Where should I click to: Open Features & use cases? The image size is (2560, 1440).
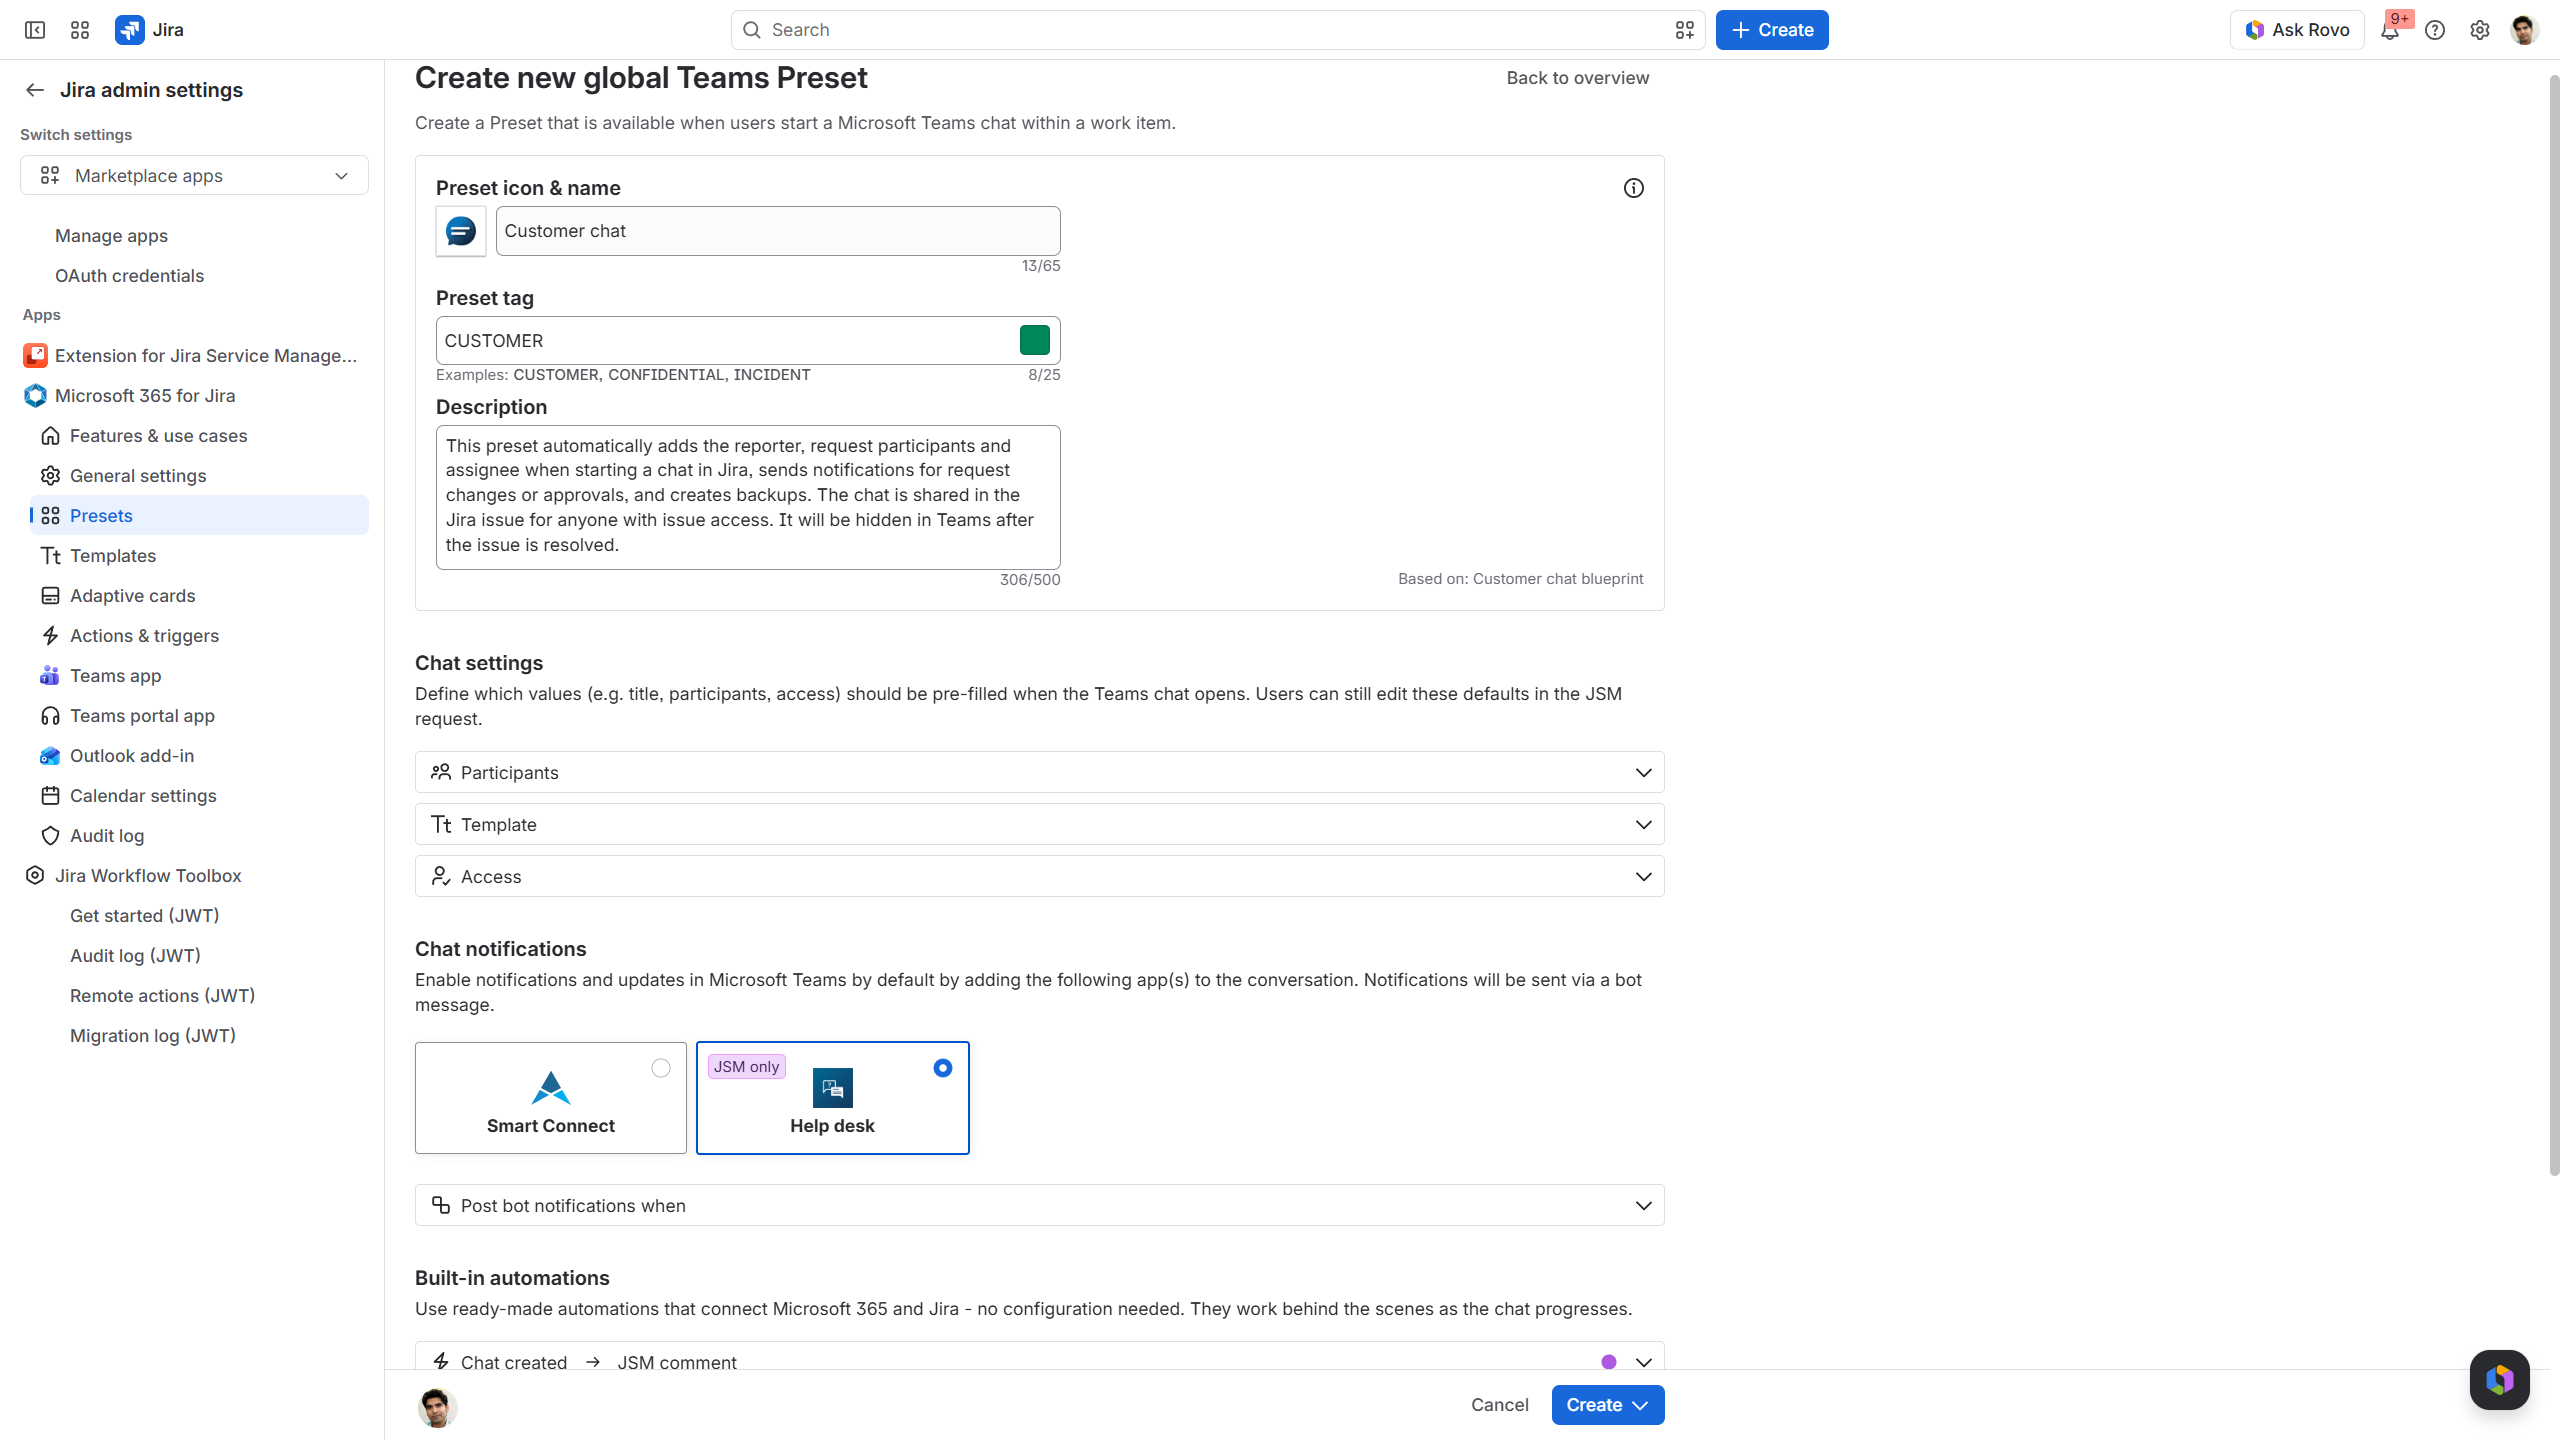click(199, 435)
